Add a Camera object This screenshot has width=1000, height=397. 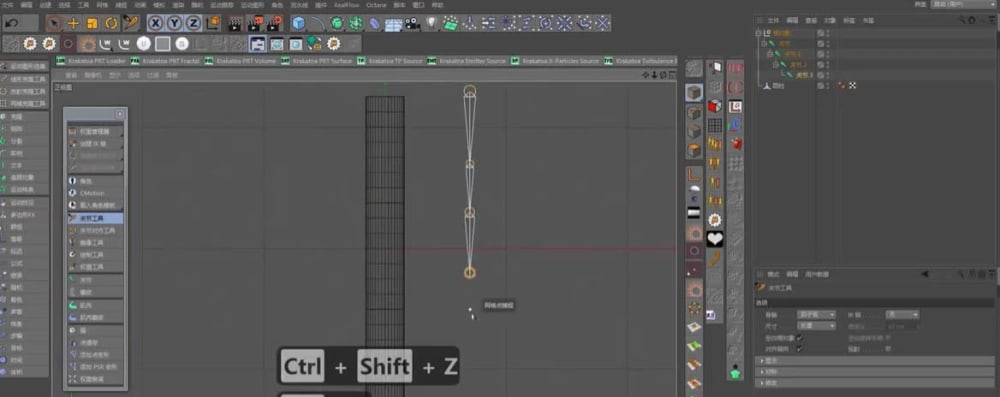pyautogui.click(x=413, y=24)
